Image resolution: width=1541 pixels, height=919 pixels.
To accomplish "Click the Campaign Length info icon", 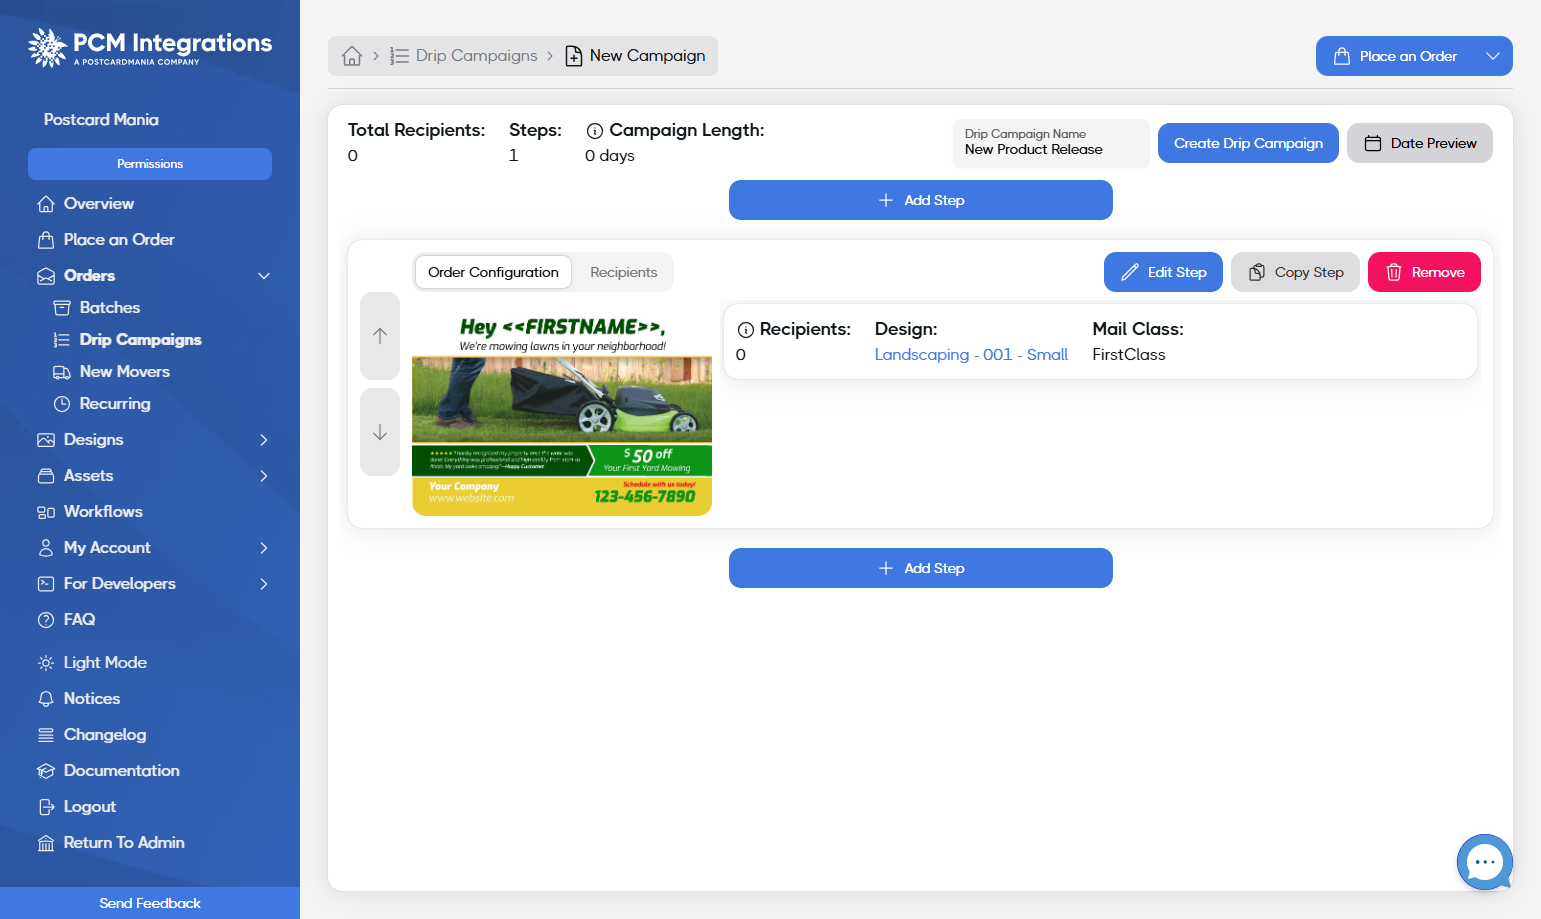I will click(x=594, y=131).
